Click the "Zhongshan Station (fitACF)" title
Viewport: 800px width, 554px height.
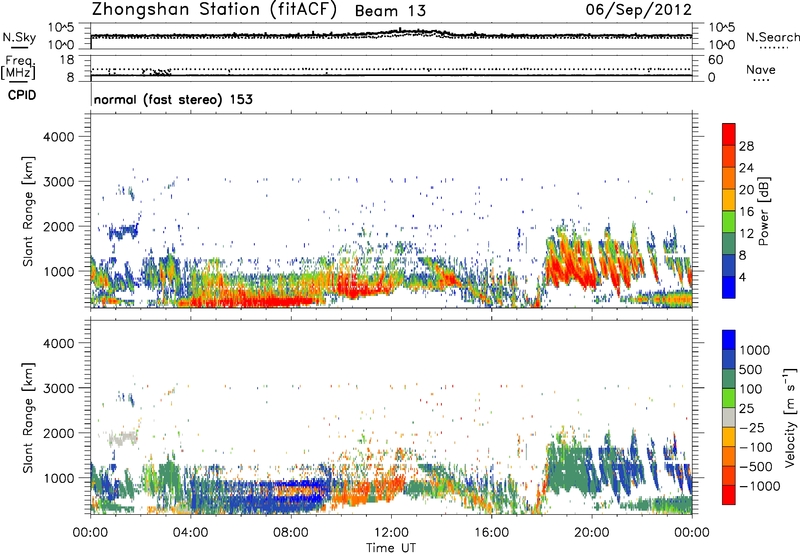[214, 10]
